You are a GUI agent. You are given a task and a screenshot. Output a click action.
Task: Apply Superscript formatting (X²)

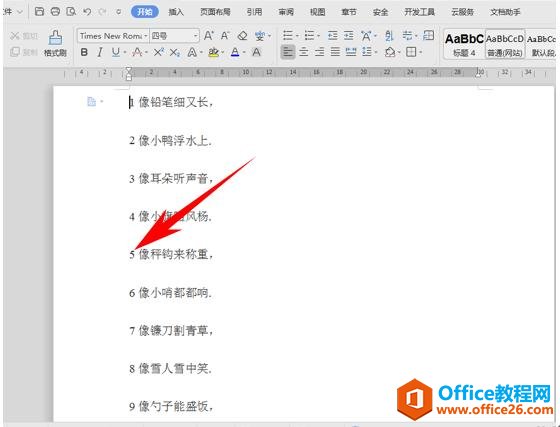tap(159, 52)
